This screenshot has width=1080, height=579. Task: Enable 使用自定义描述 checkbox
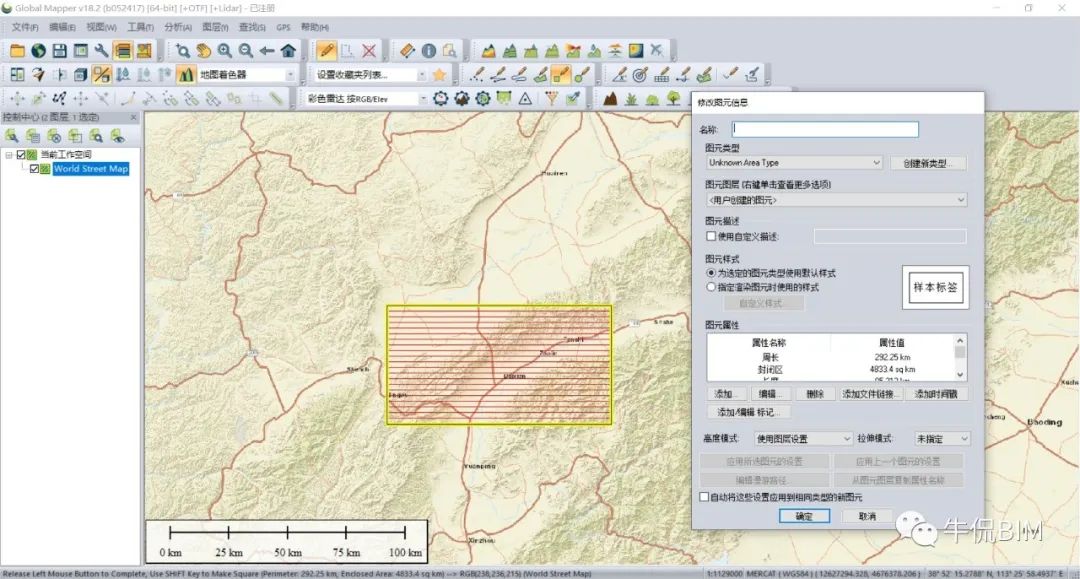coord(711,236)
